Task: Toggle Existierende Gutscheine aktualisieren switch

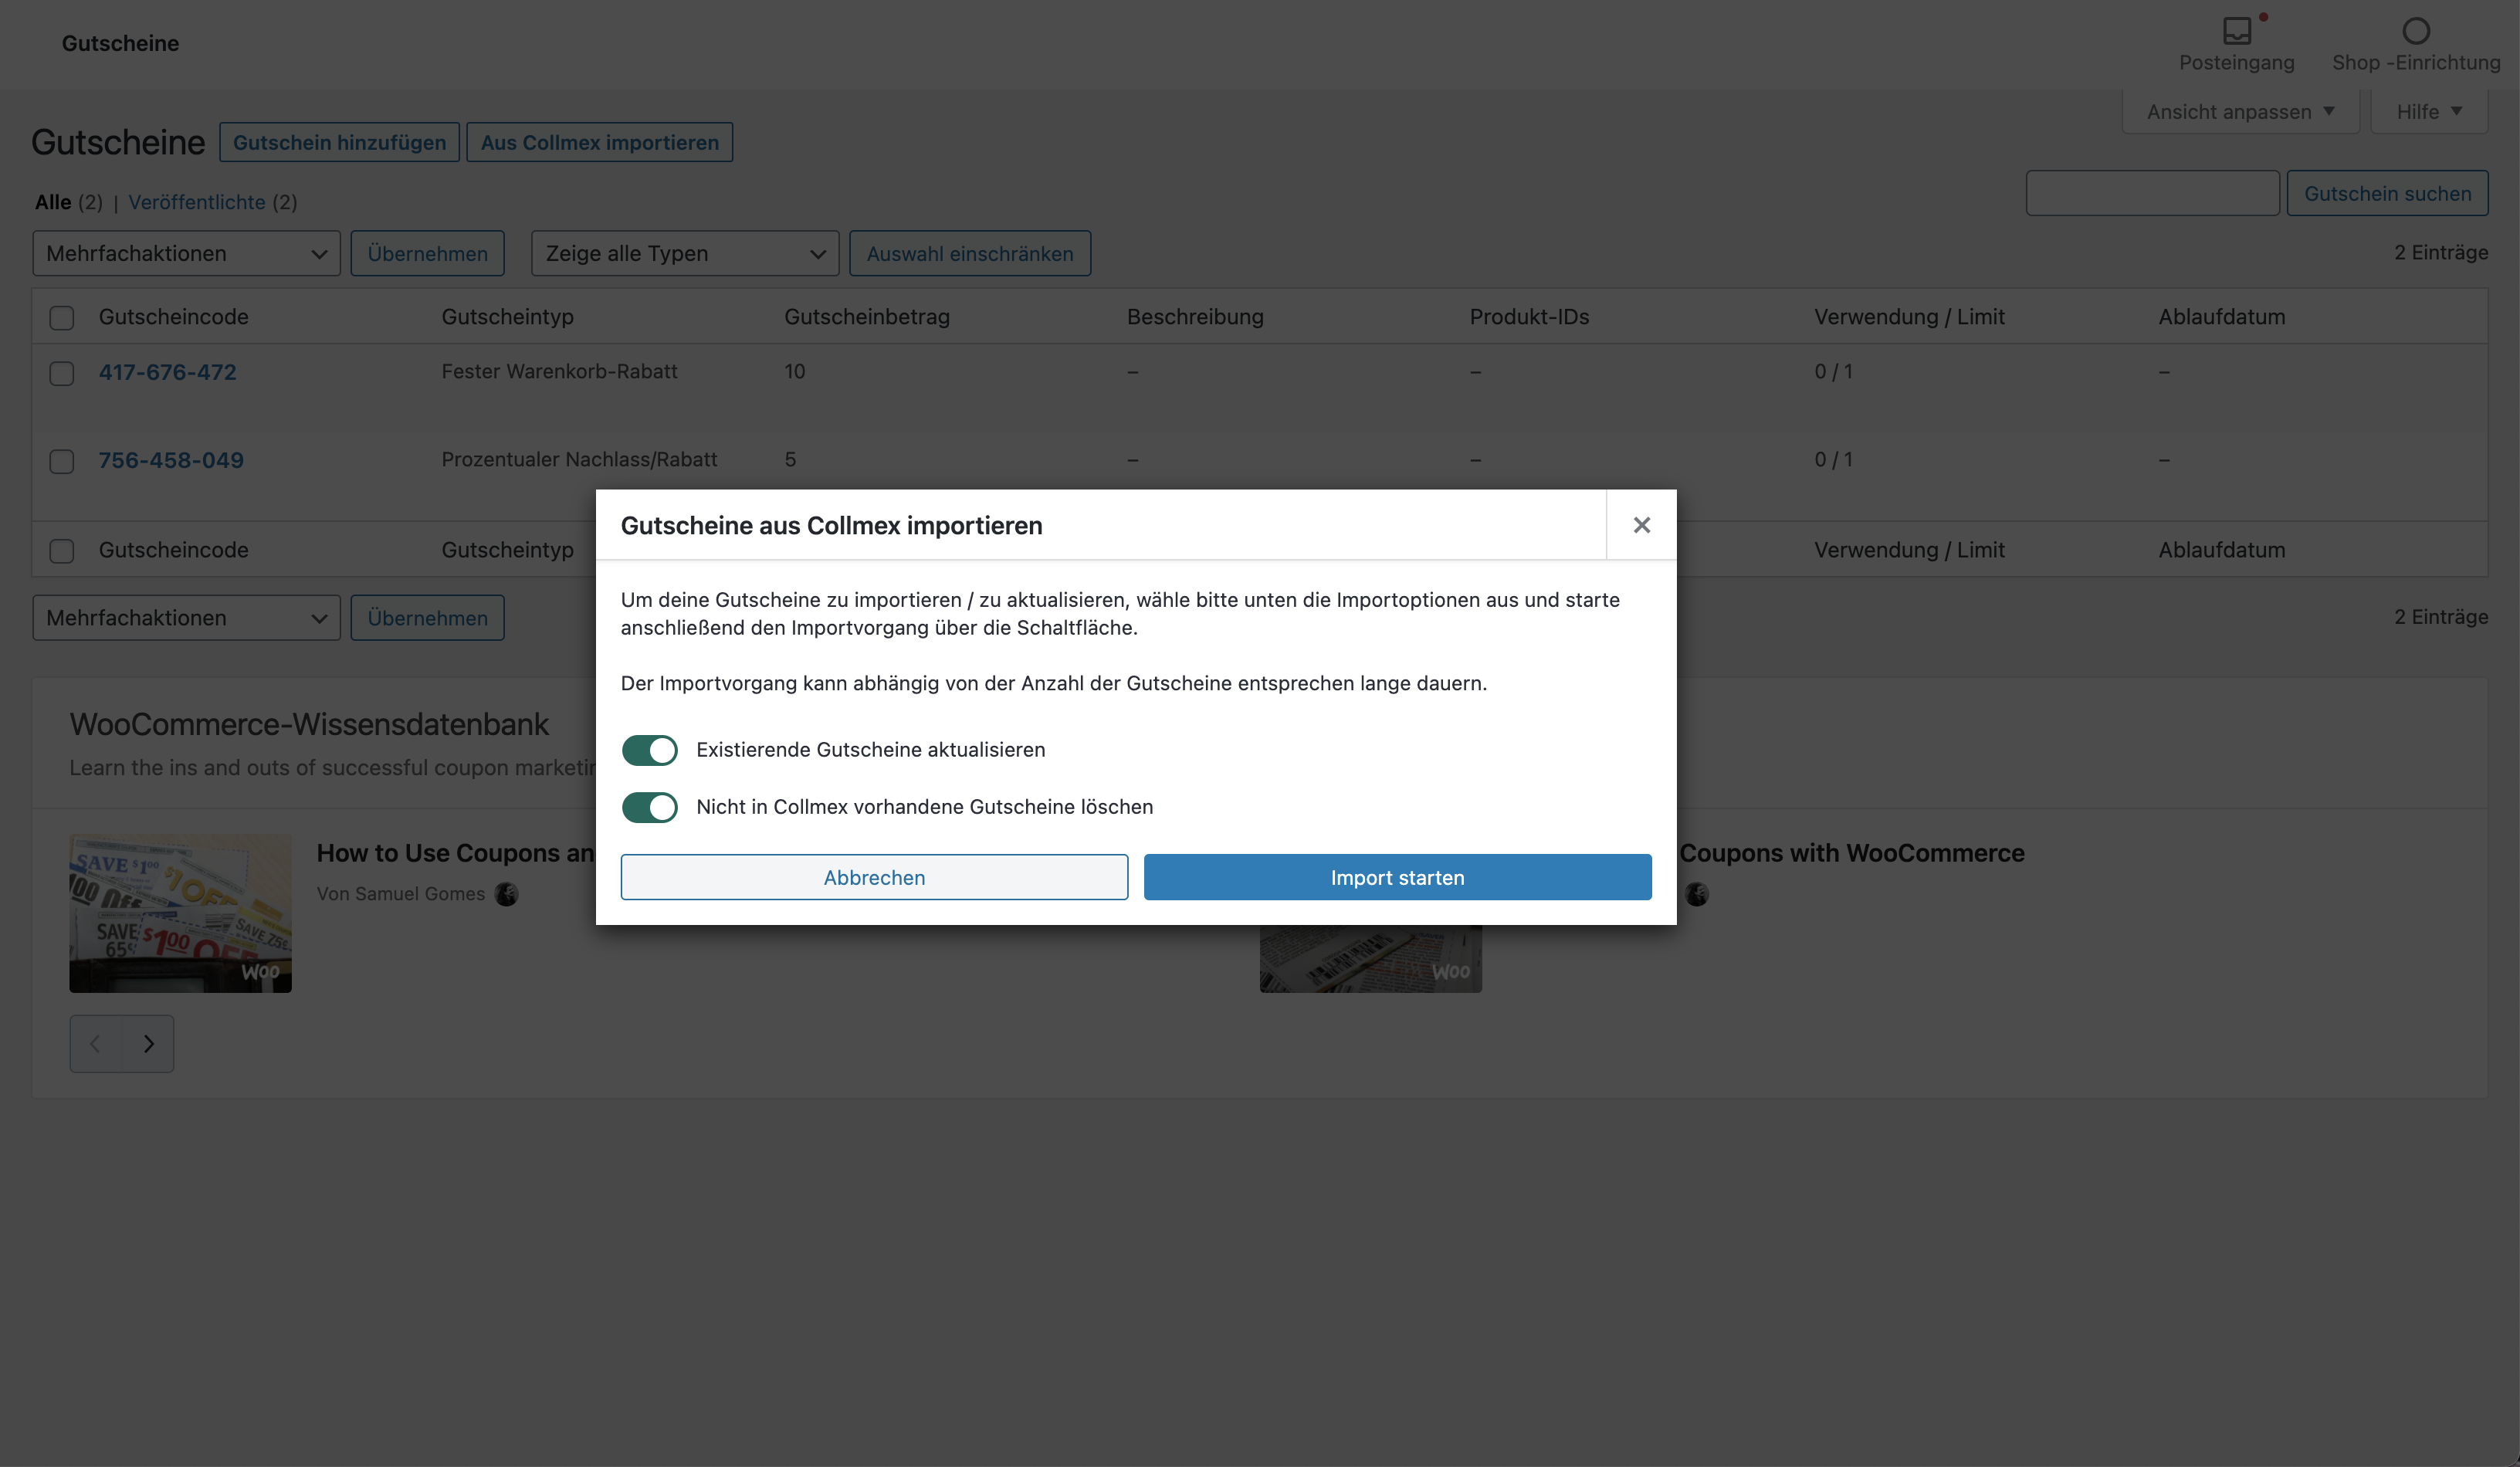Action: (649, 750)
